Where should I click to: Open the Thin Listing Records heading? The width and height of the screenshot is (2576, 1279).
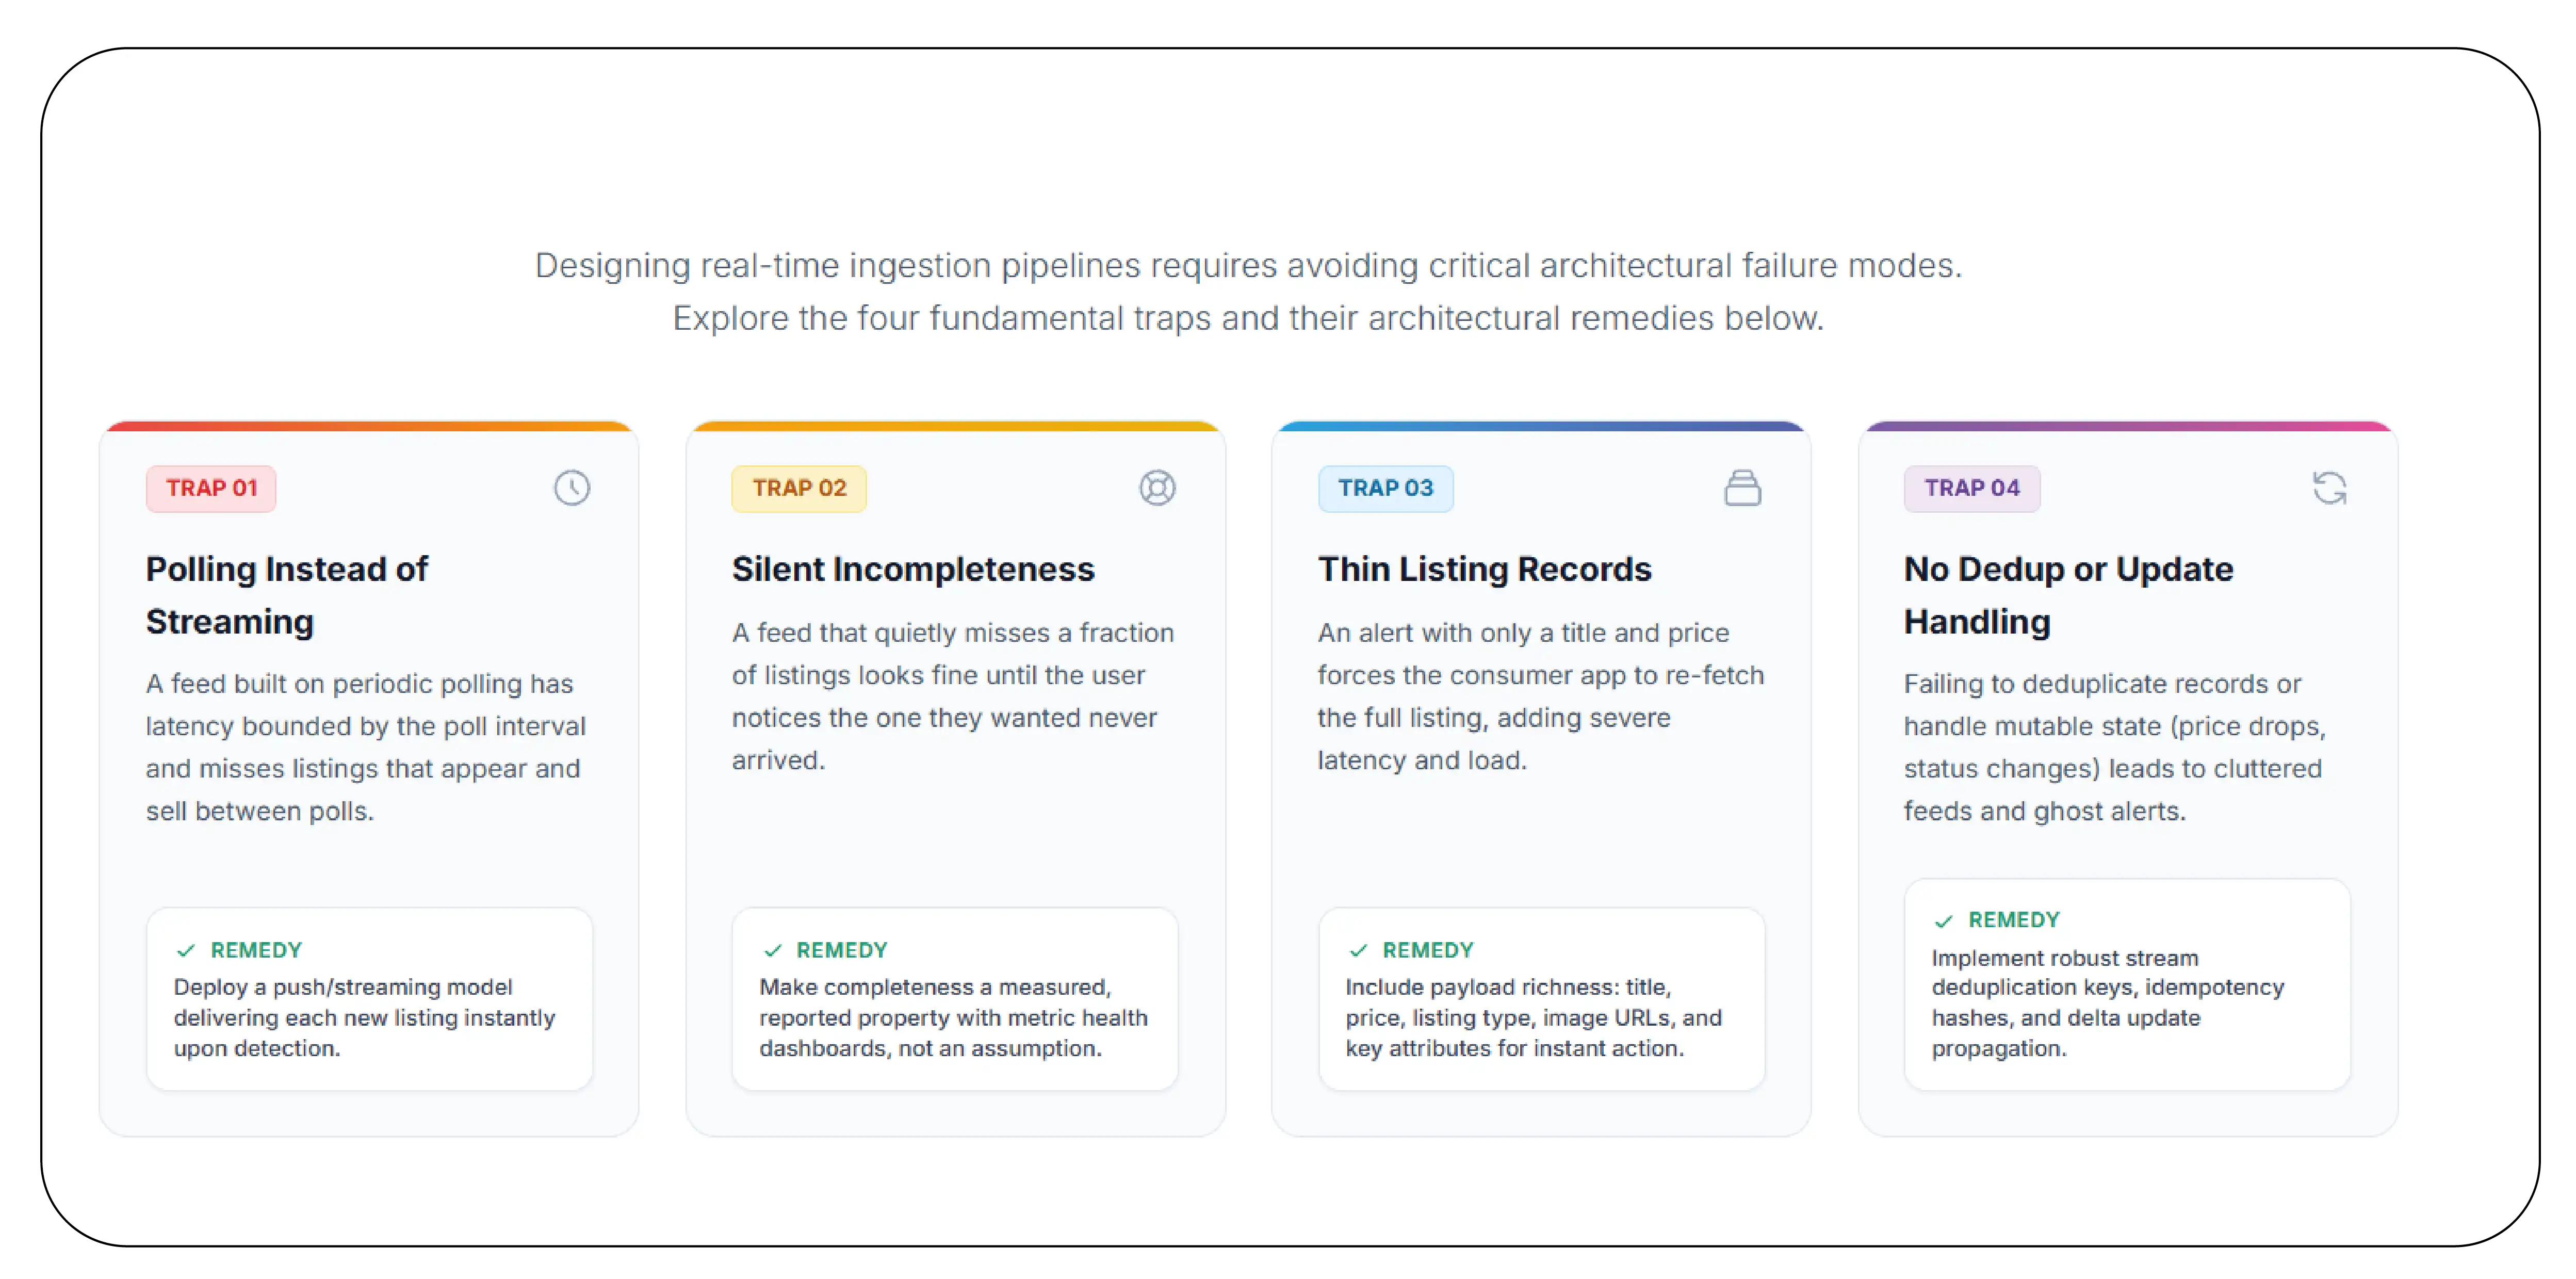tap(1485, 569)
